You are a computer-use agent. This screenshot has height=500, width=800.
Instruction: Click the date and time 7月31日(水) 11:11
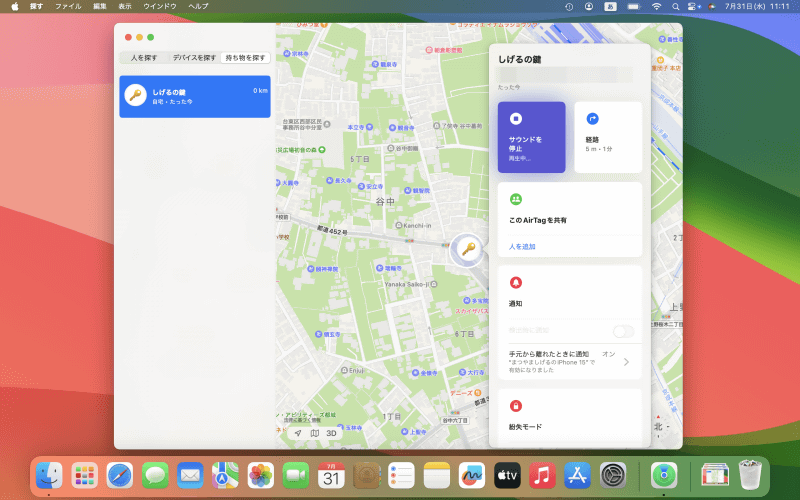[757, 7]
